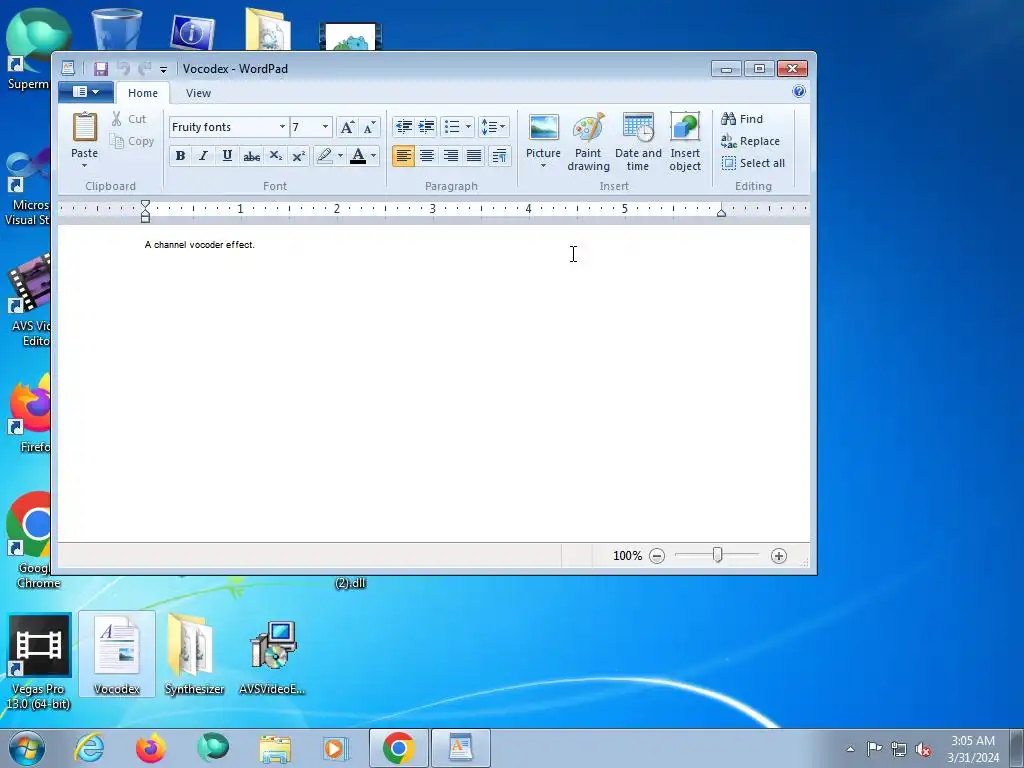Click Insert object icon
This screenshot has width=1024, height=768.
click(x=685, y=142)
